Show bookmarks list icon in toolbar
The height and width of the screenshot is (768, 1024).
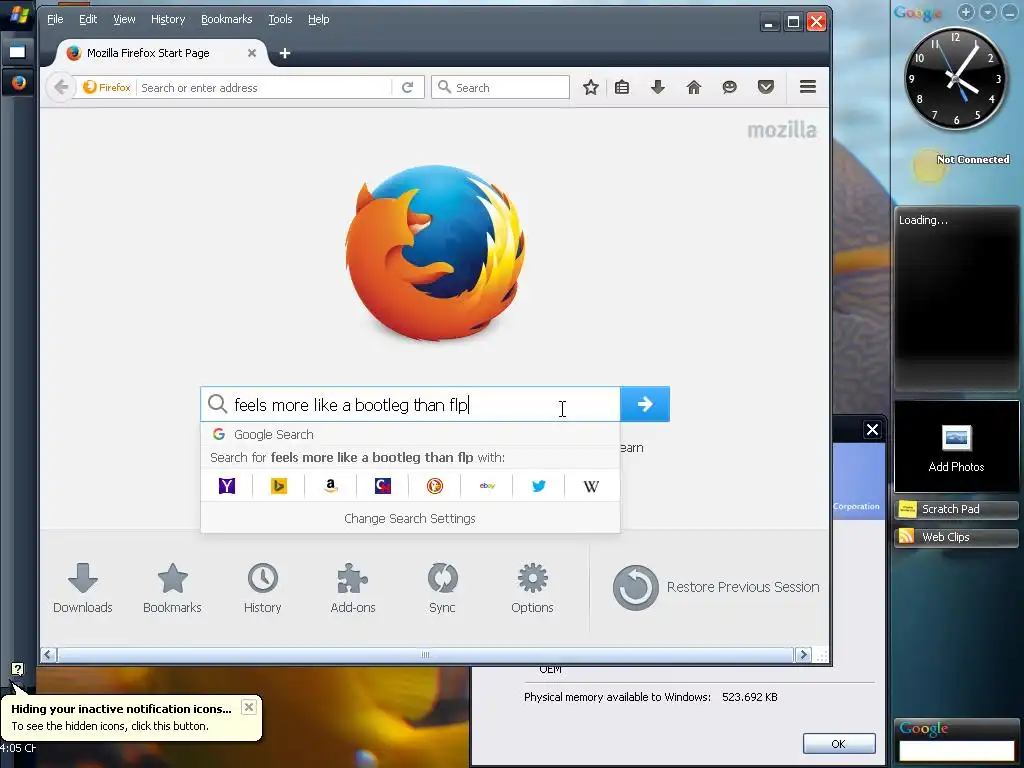point(622,87)
